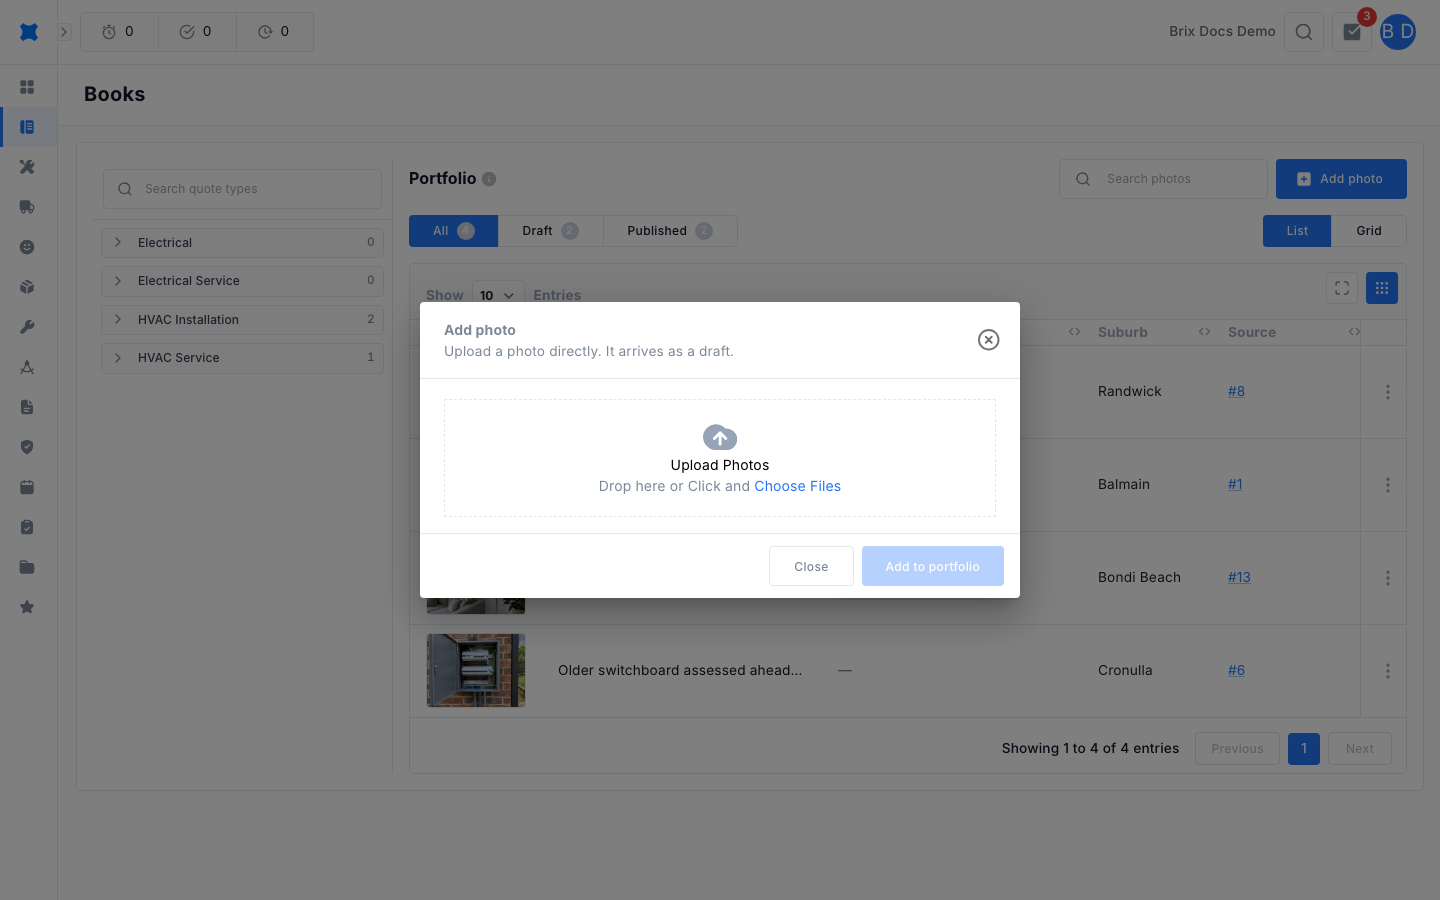Click the Add photo button
The image size is (1440, 900).
point(1341,179)
